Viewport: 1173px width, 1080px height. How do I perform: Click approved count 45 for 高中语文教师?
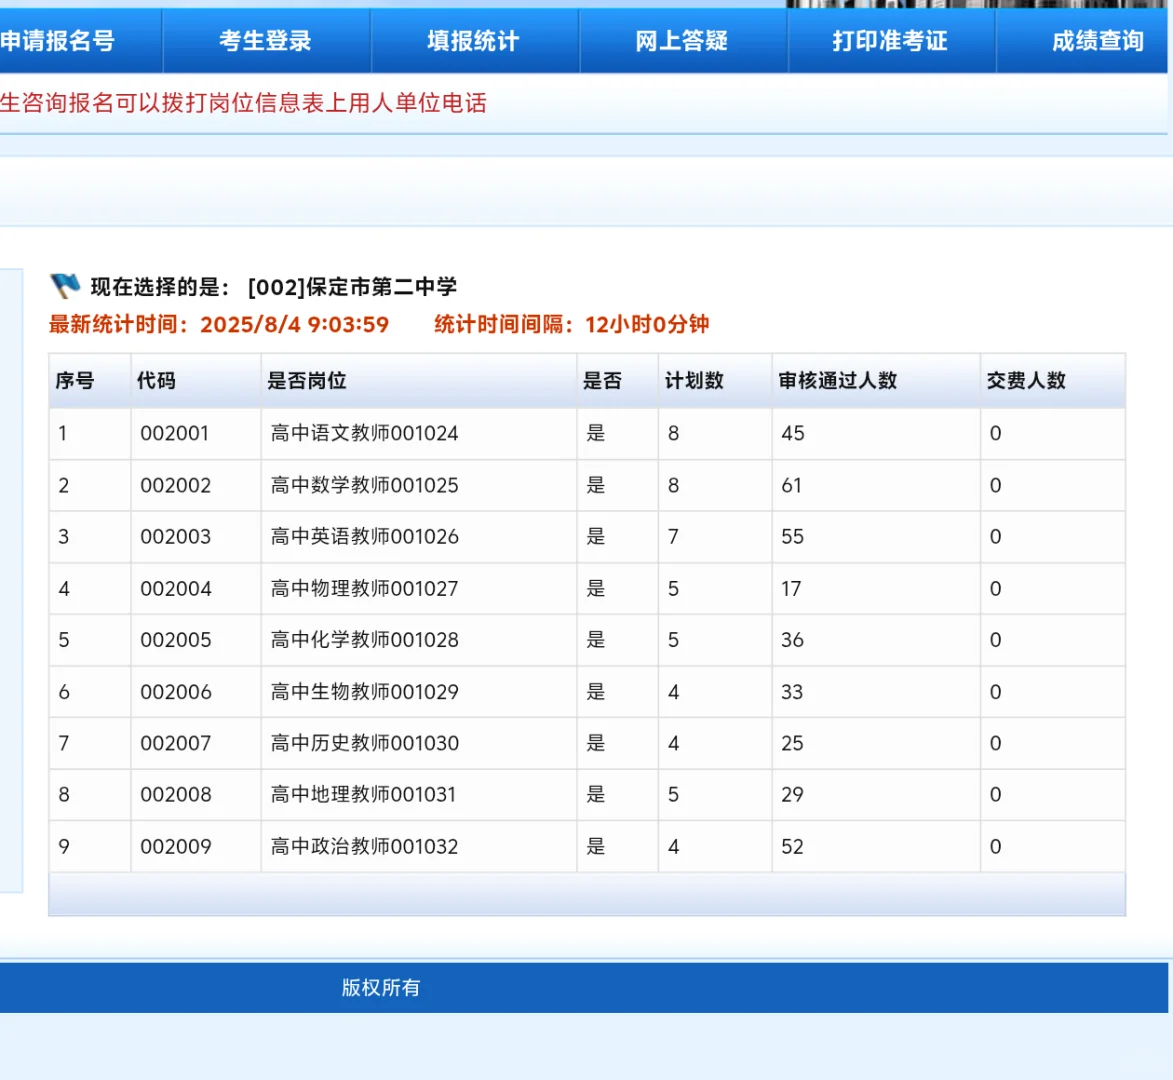793,433
